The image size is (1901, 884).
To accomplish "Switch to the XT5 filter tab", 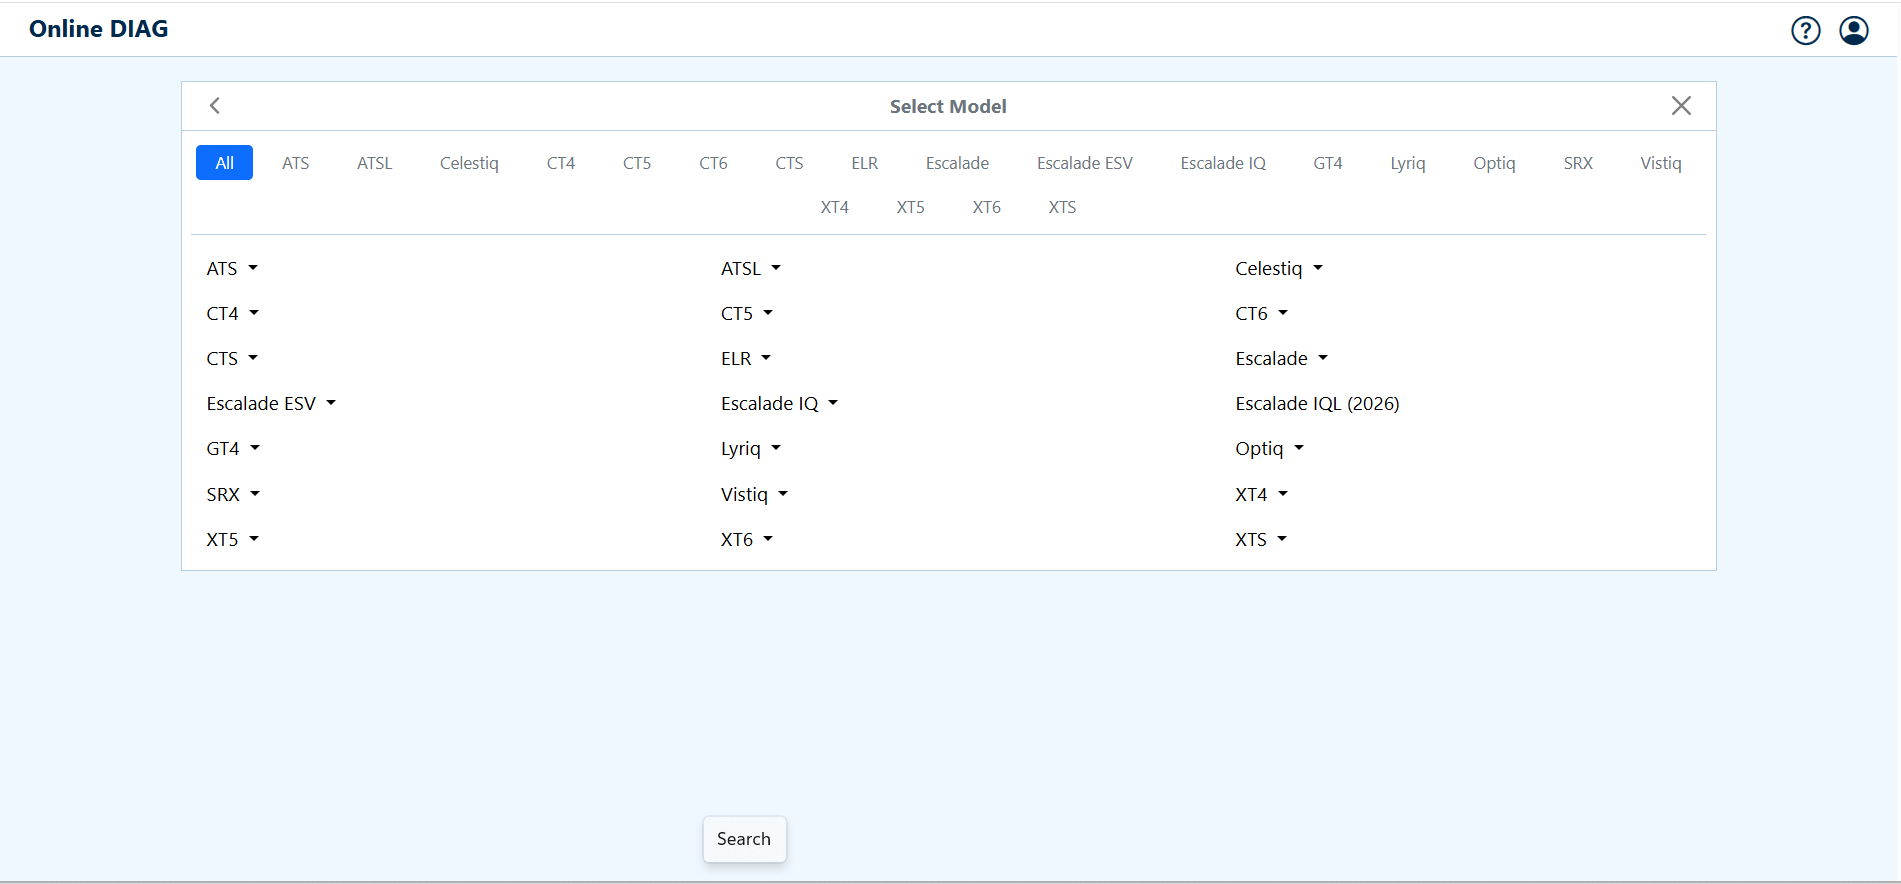I will [x=910, y=207].
